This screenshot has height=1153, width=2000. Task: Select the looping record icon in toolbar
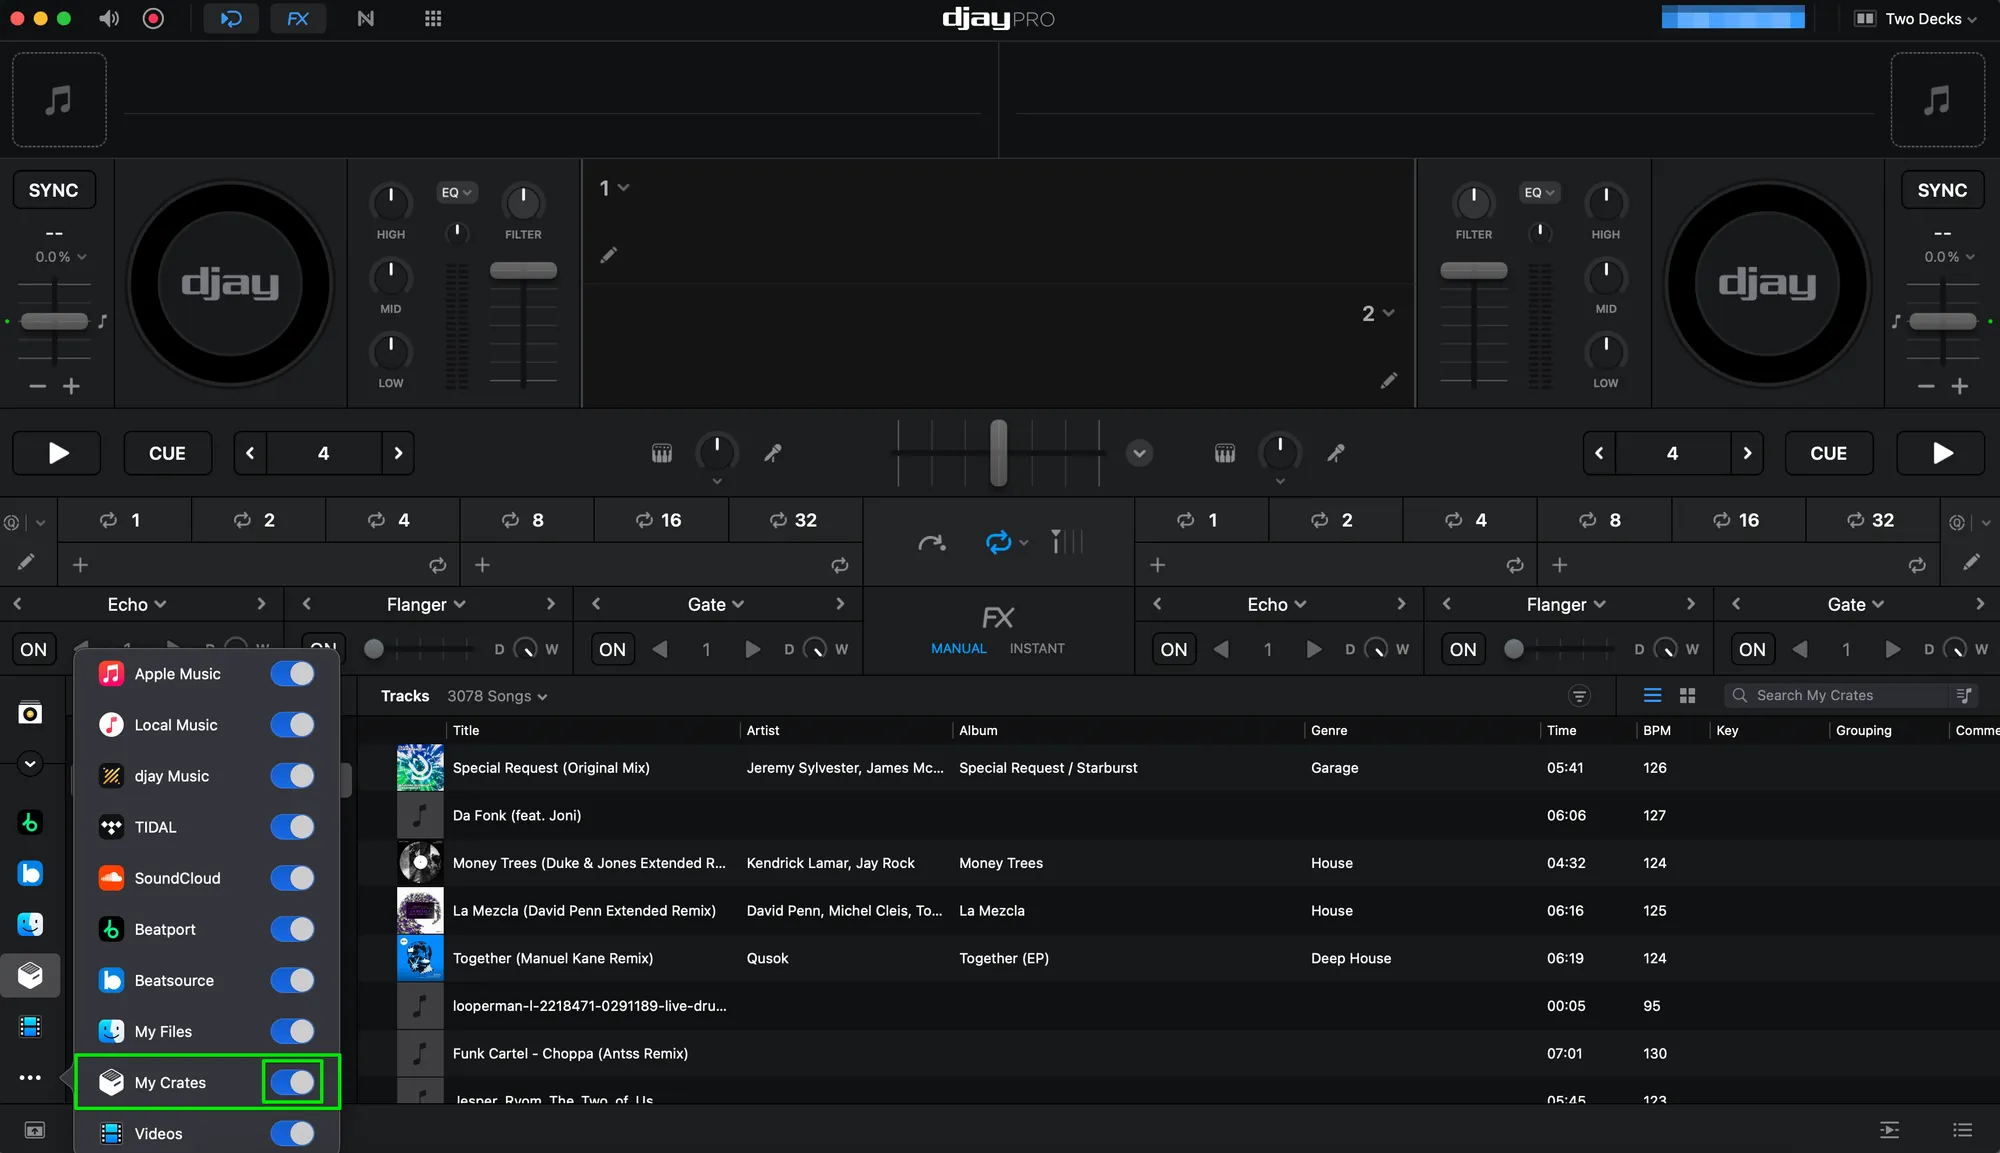(x=231, y=18)
